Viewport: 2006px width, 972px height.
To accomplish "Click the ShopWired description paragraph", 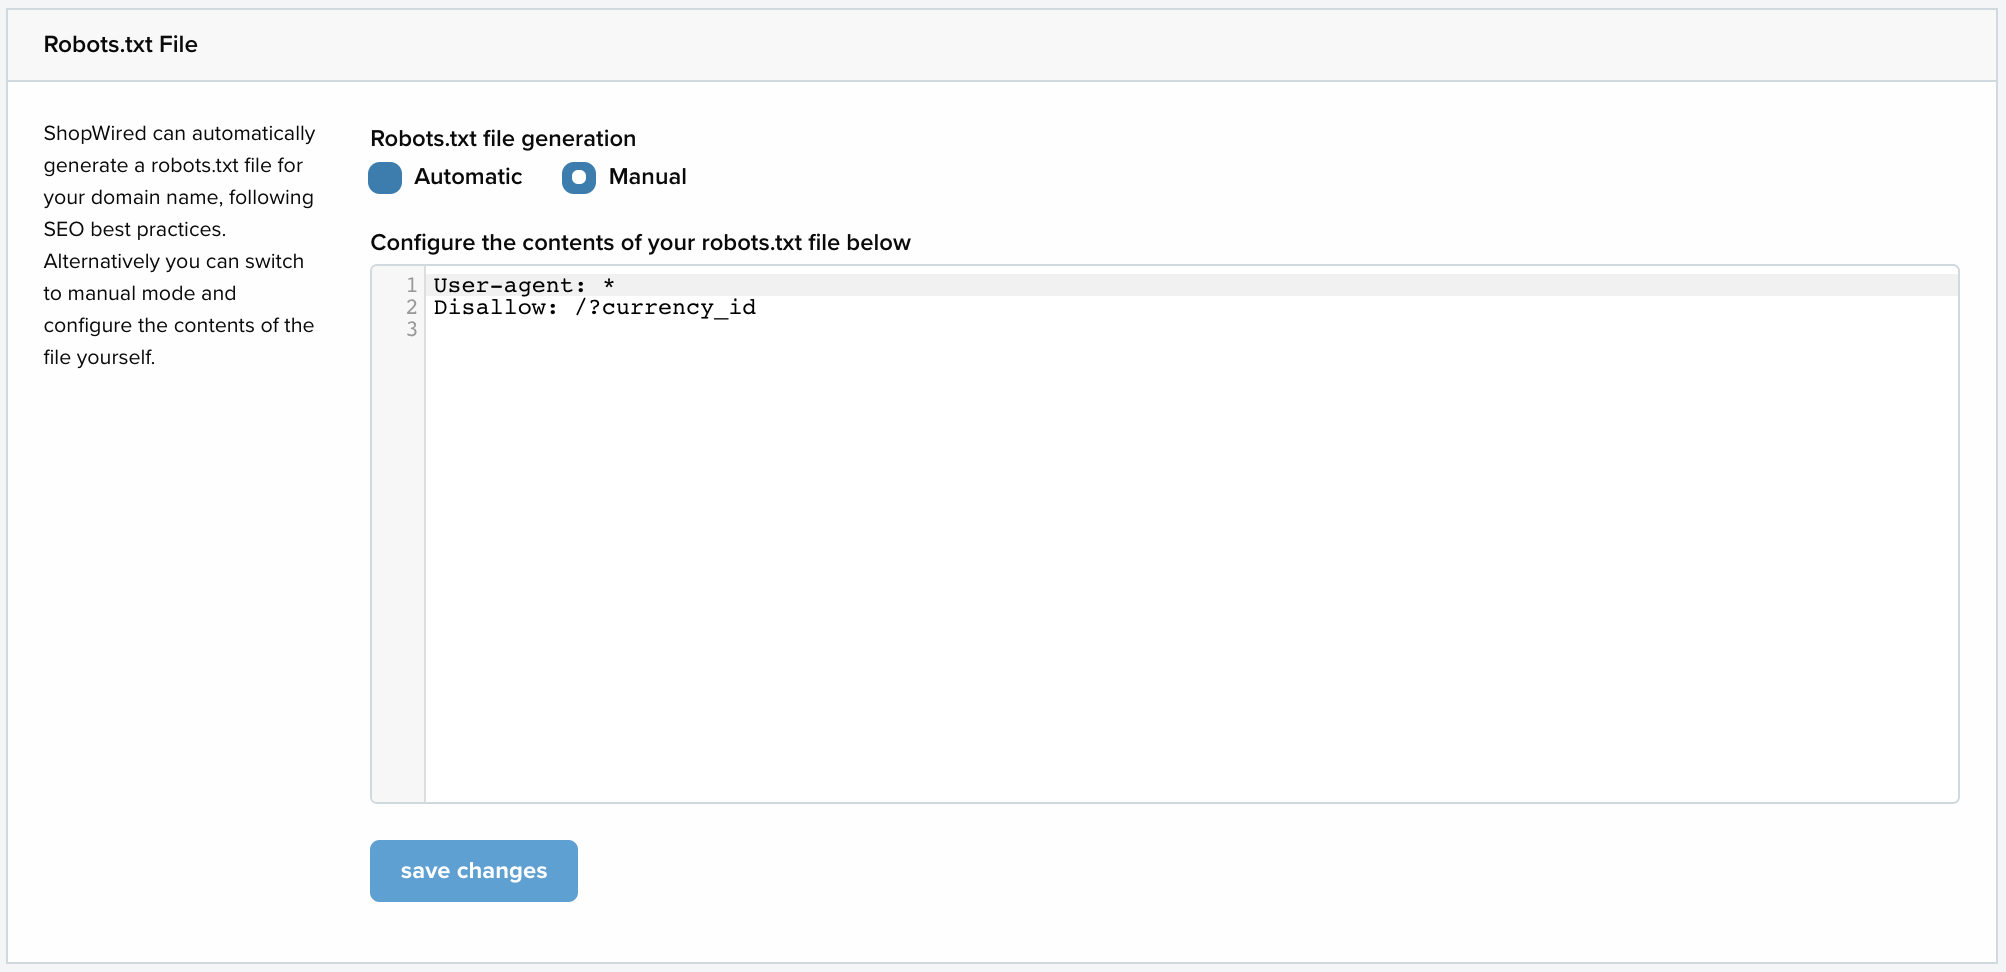I will (x=179, y=245).
